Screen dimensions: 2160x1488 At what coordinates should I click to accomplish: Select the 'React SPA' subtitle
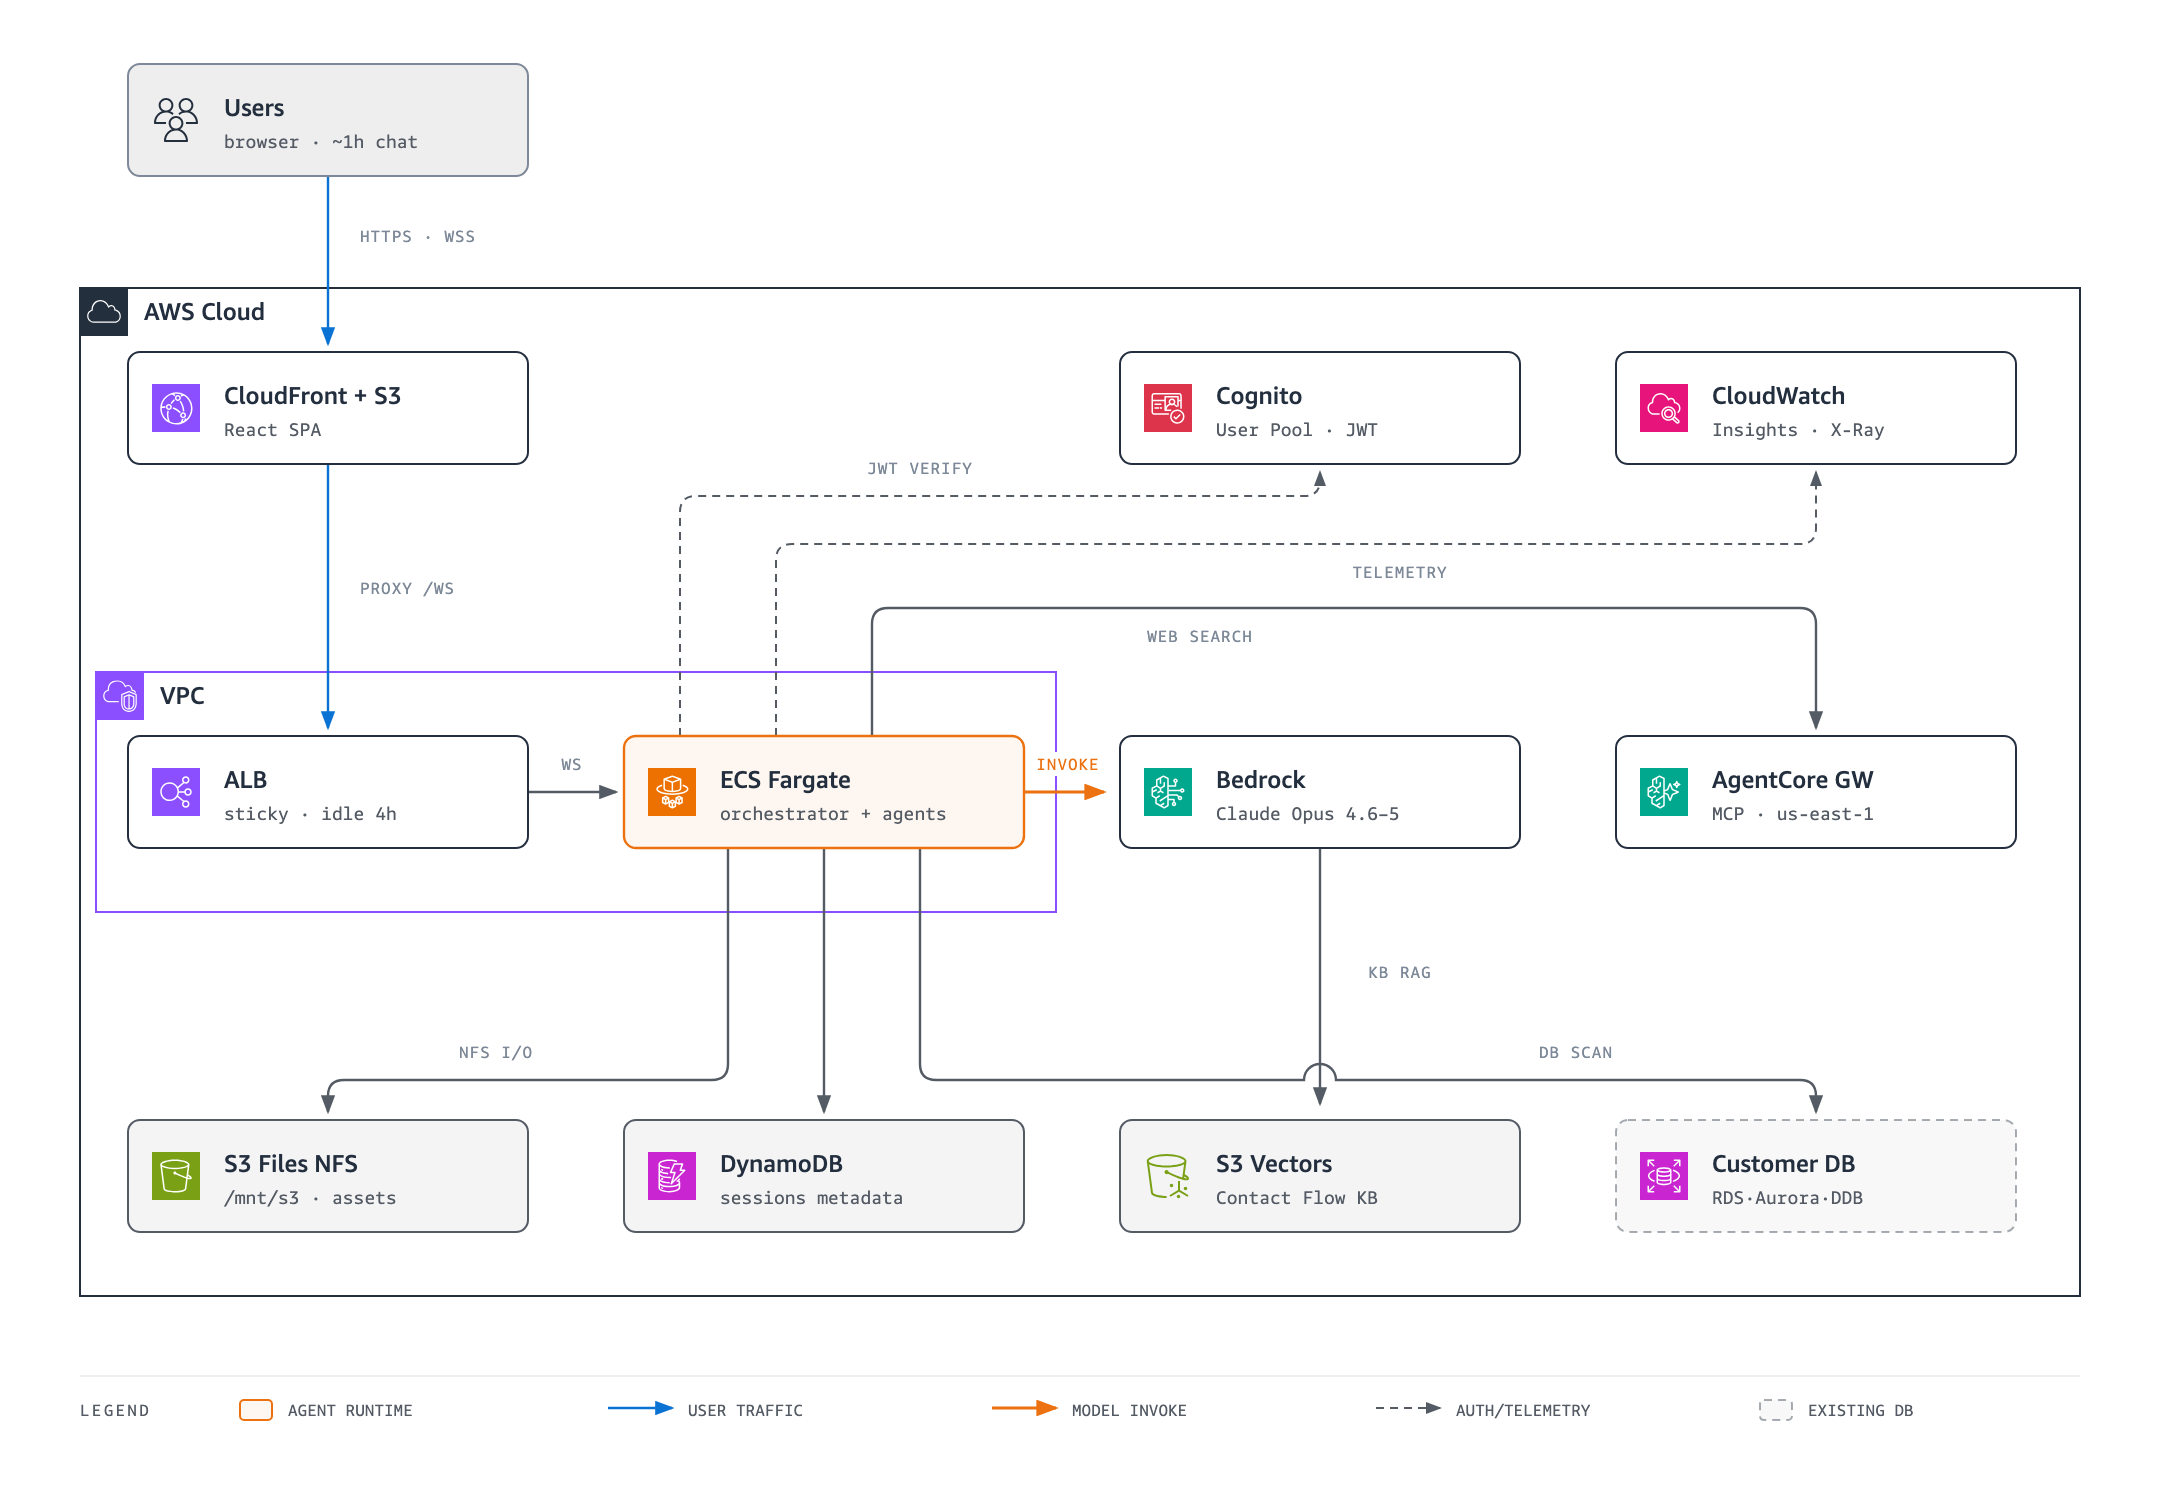[272, 430]
